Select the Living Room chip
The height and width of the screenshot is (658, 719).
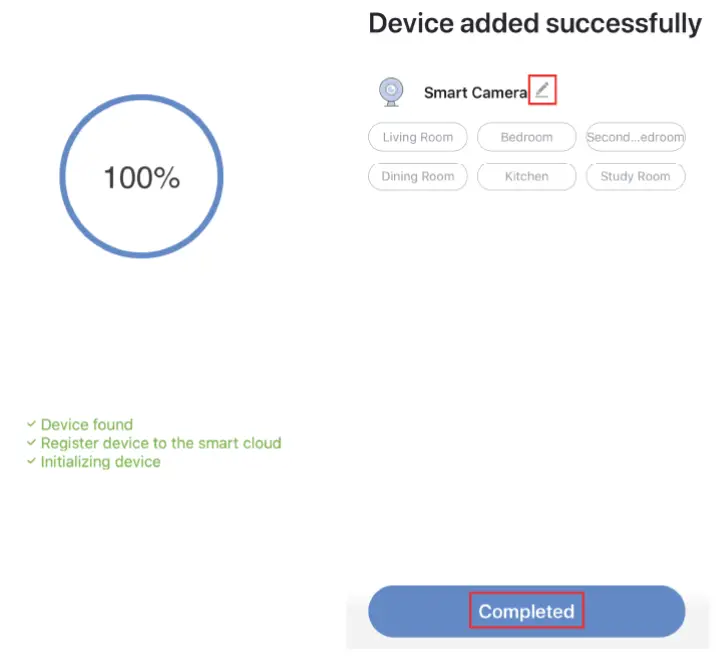coord(417,137)
